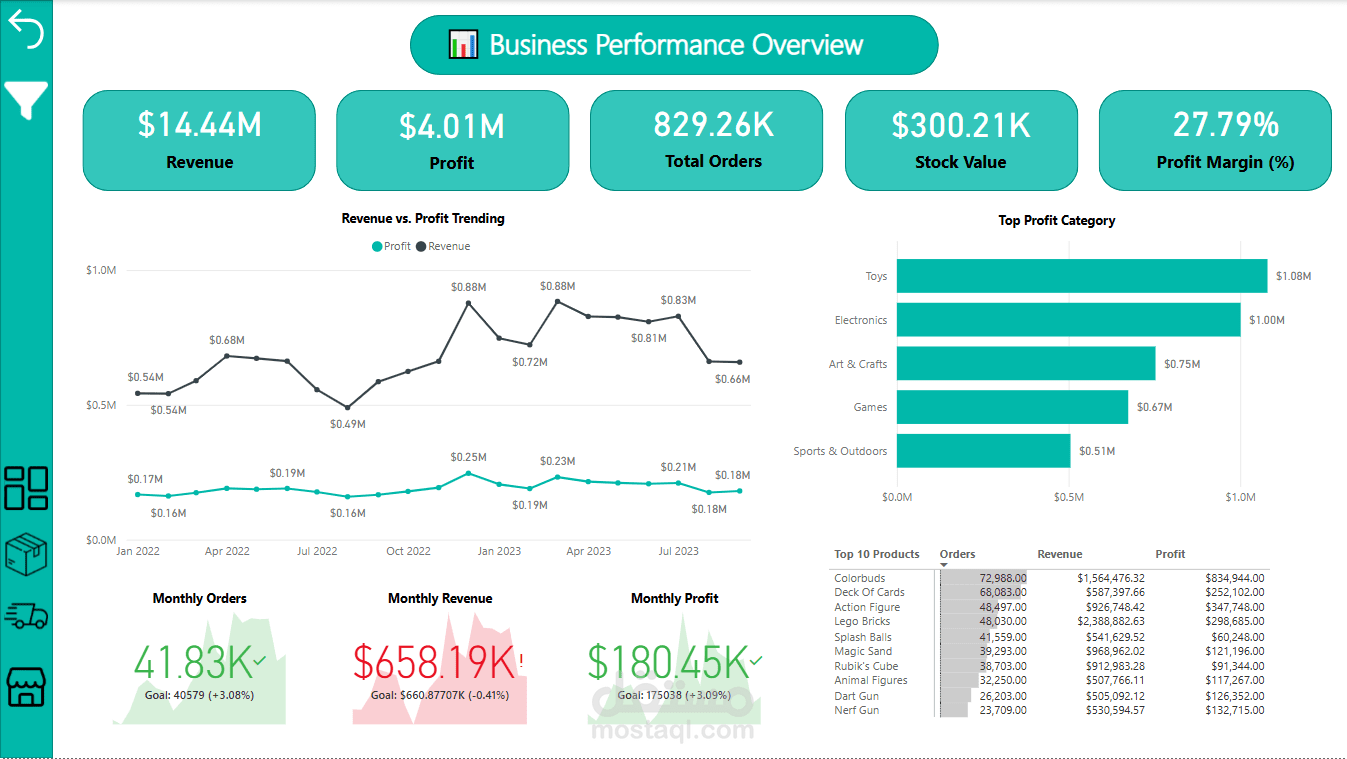Select the Magic Sand row
Screen dimensions: 1347x759
click(x=1050, y=651)
